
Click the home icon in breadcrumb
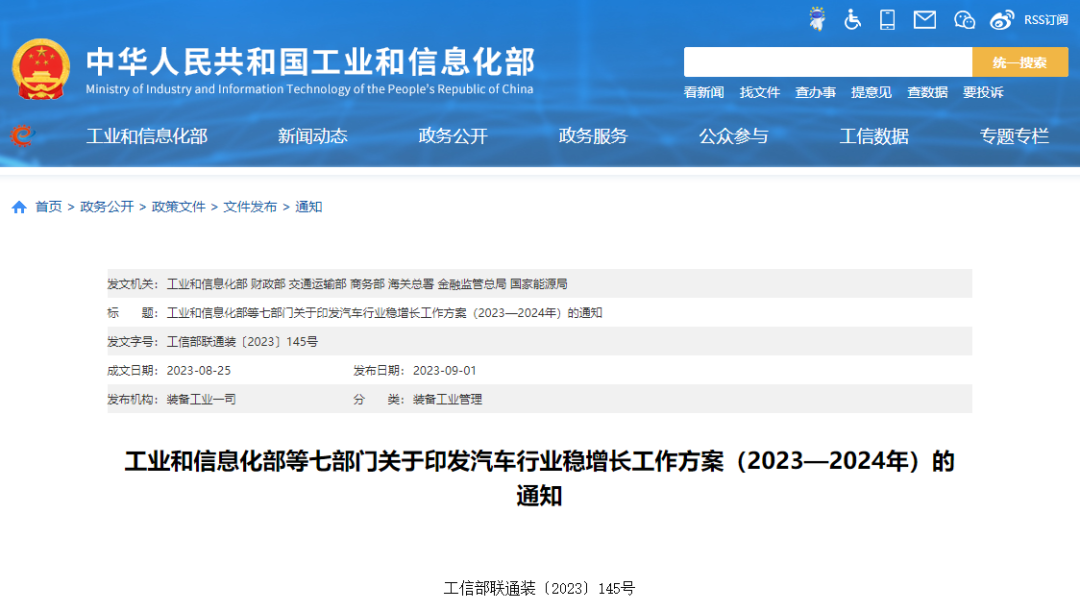(x=19, y=207)
